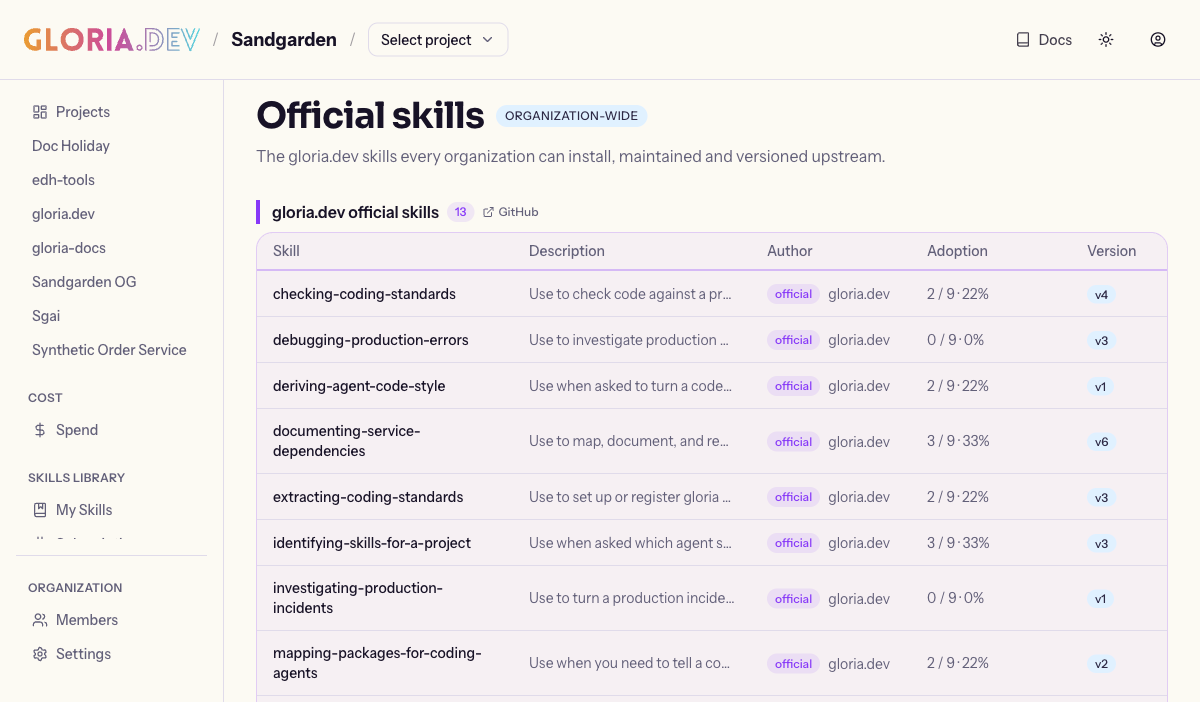Open My Skills in sidebar
This screenshot has height=702, width=1200.
72,510
